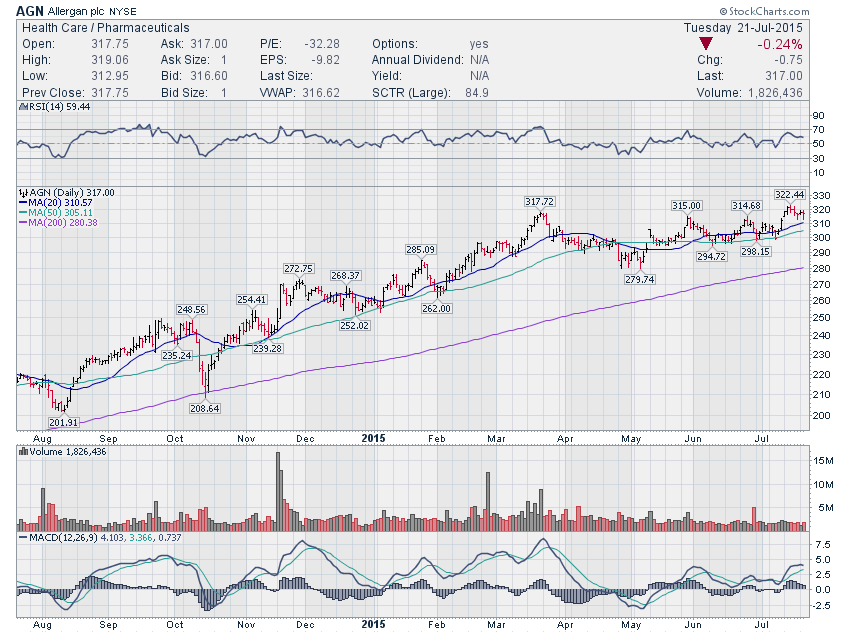Click the RSI(14) panel icon
The height and width of the screenshot is (633, 850).
(x=23, y=107)
